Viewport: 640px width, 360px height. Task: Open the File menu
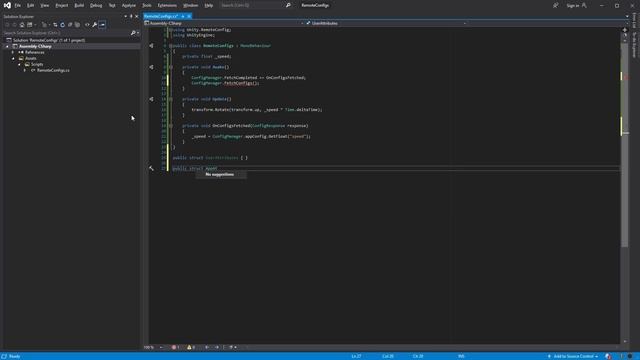(x=18, y=5)
